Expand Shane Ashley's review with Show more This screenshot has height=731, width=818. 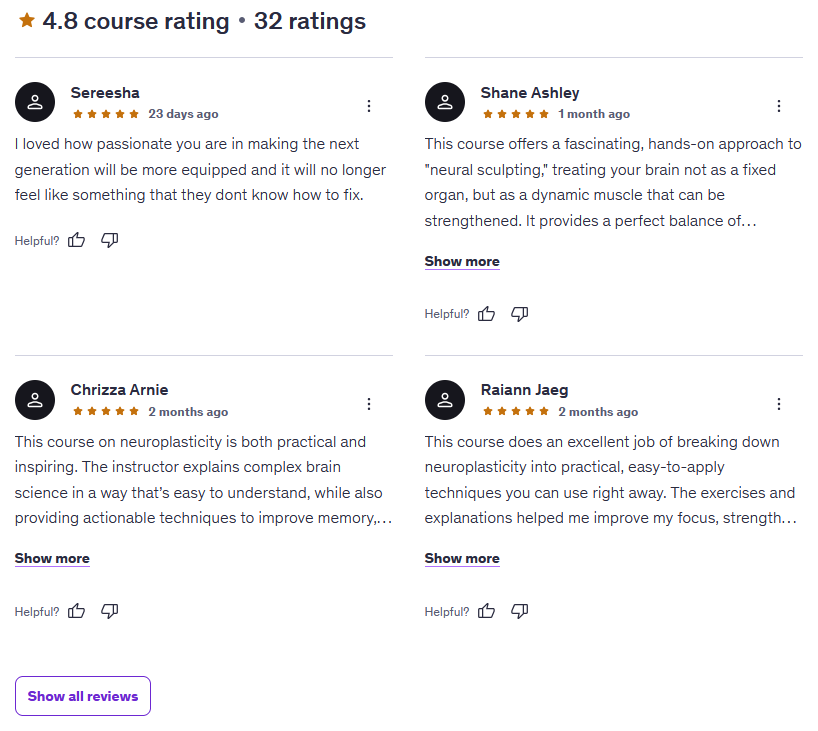point(462,261)
